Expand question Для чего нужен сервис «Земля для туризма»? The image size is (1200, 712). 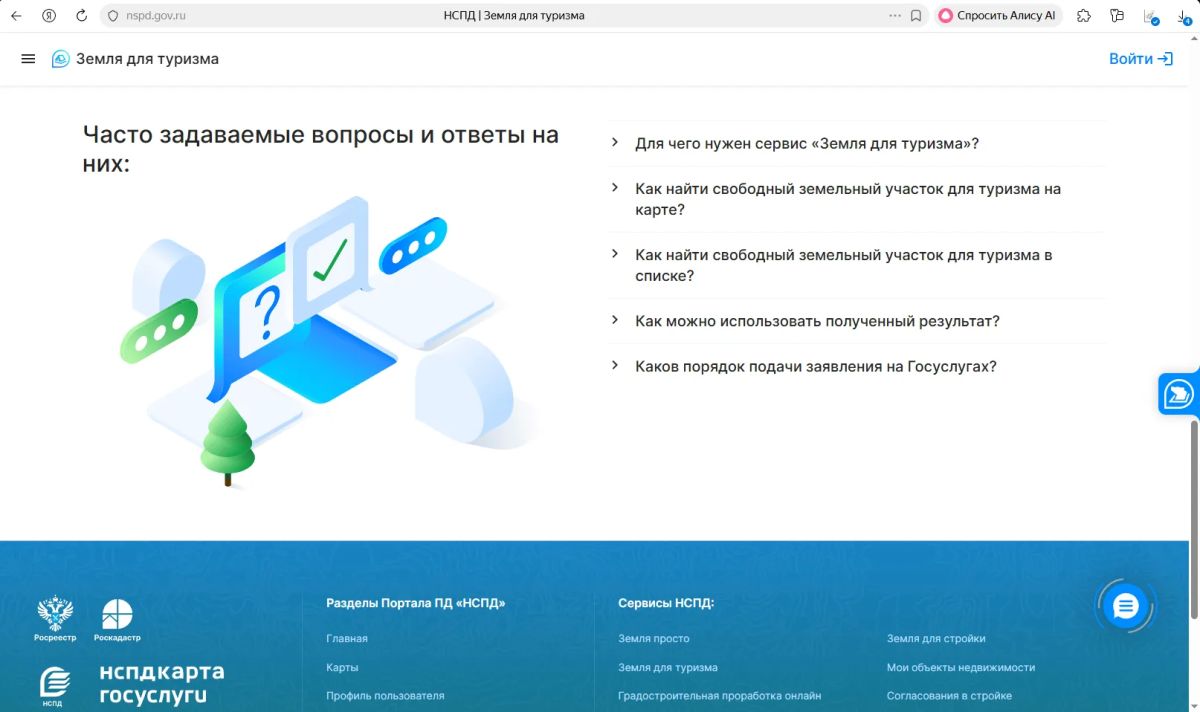tap(859, 144)
